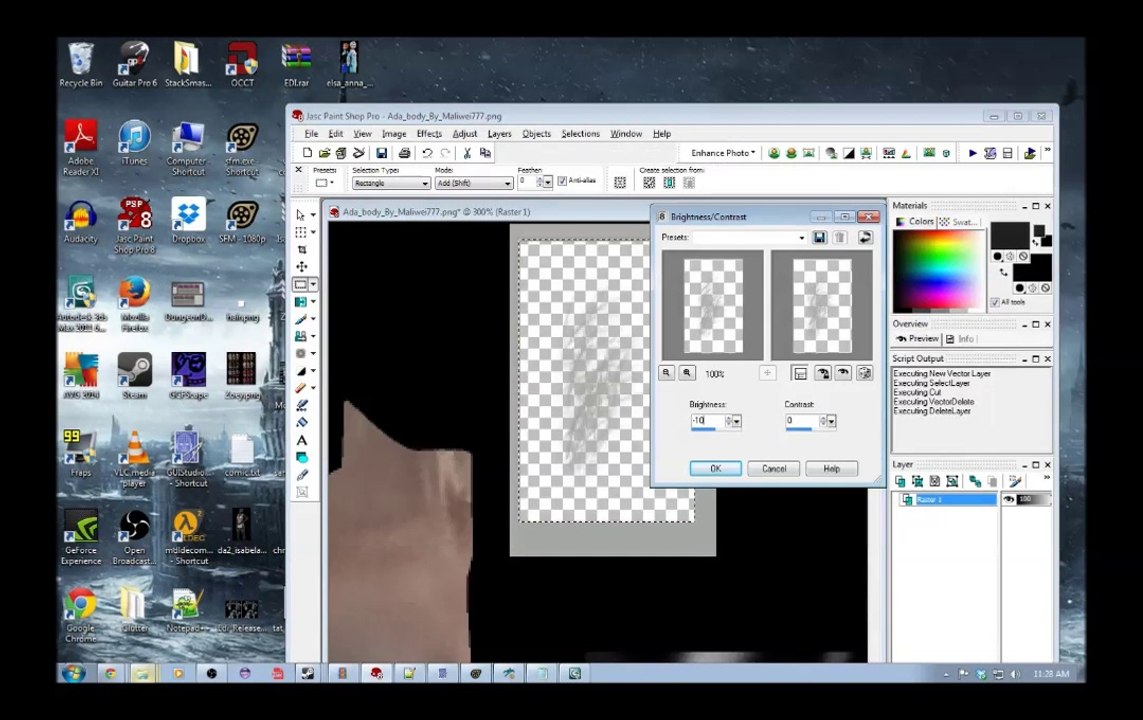Click the Preview tab in Overview palette

tap(918, 339)
